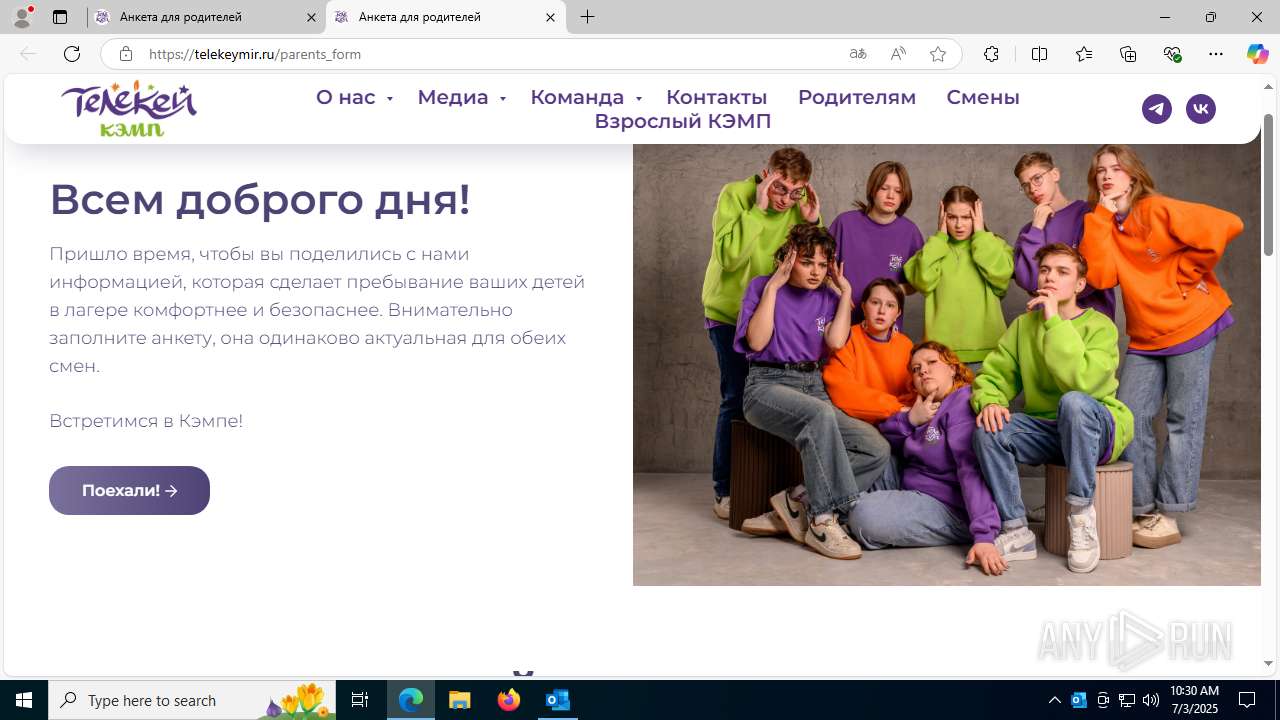
Task: Close the first Анкета для родителей tab
Action: (x=311, y=17)
